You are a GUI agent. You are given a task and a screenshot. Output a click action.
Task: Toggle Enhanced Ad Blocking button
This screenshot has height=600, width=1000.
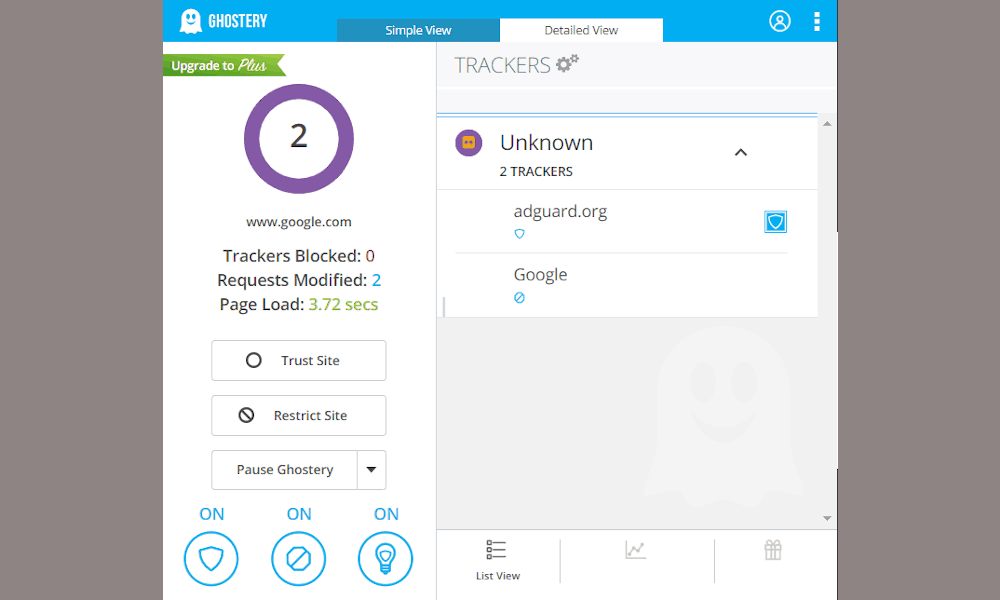coord(298,559)
